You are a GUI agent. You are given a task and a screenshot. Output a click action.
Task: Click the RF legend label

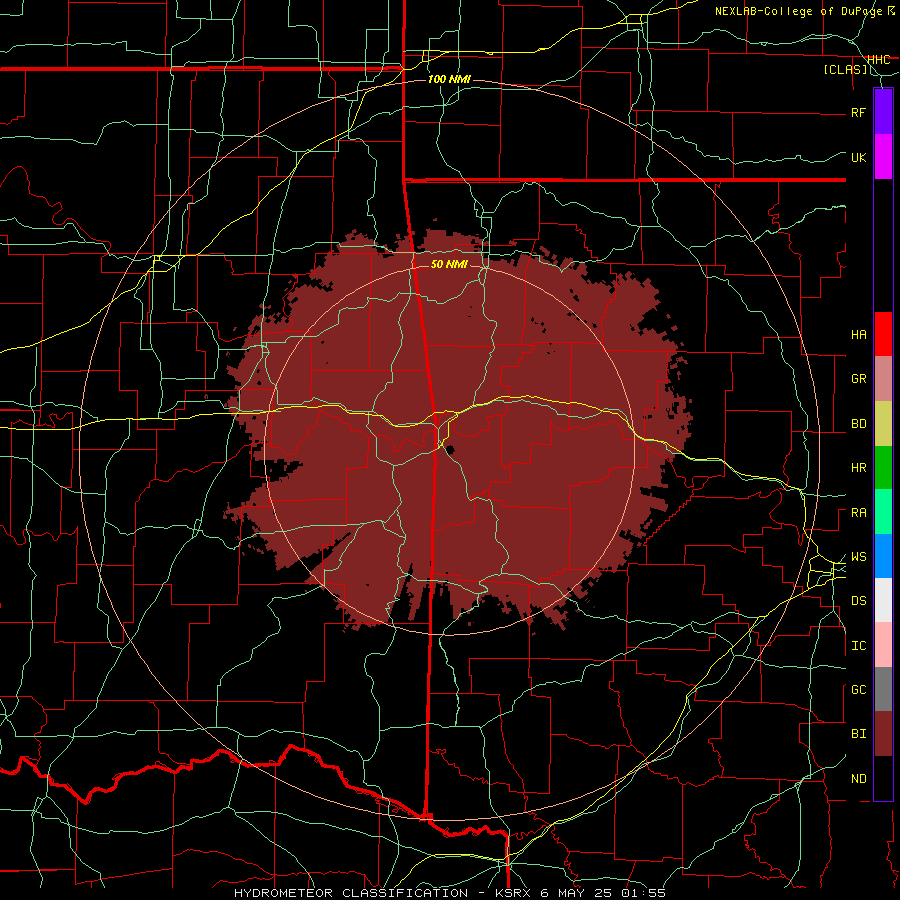point(858,112)
